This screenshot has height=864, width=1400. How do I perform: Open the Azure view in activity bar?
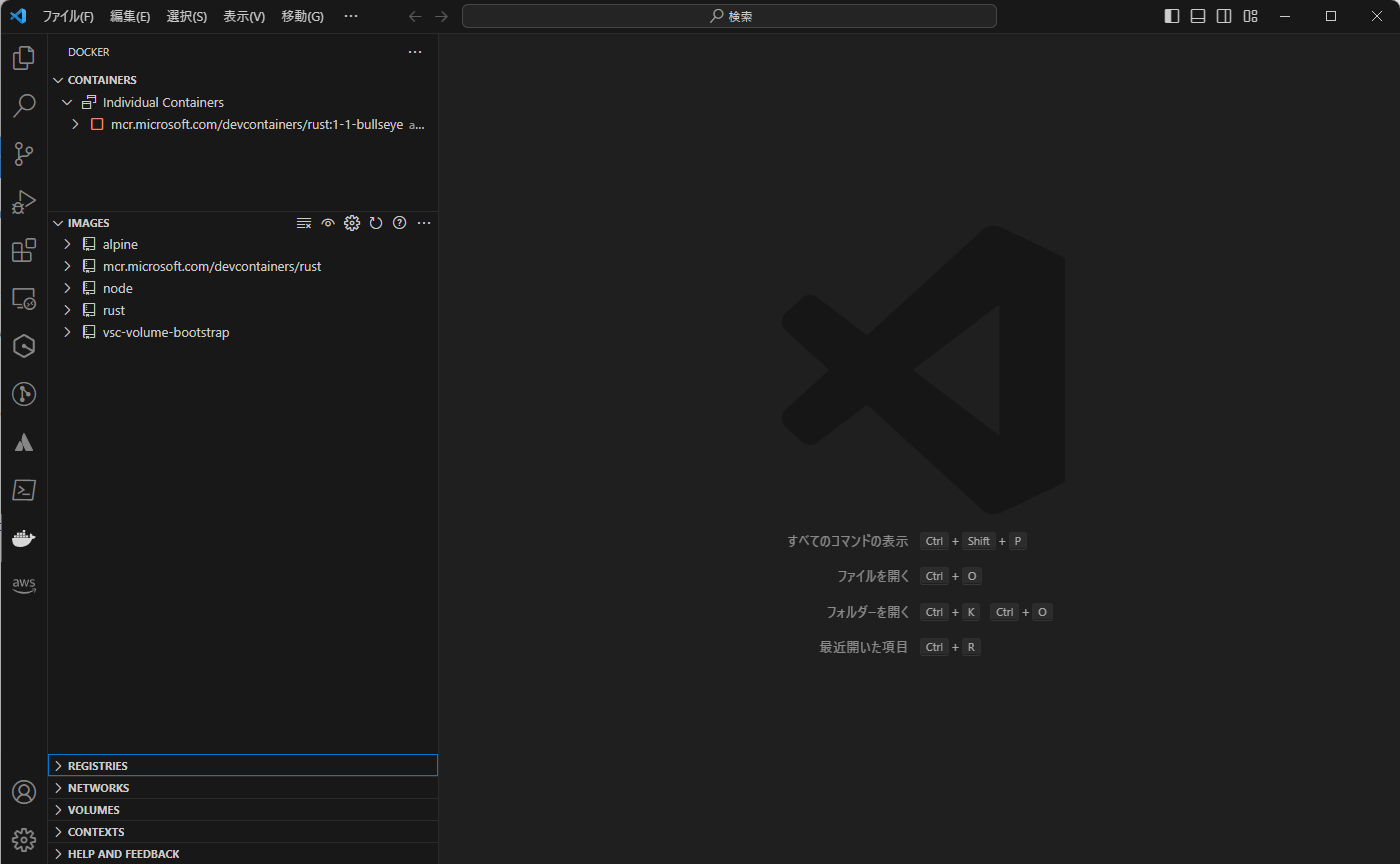pyautogui.click(x=23, y=442)
